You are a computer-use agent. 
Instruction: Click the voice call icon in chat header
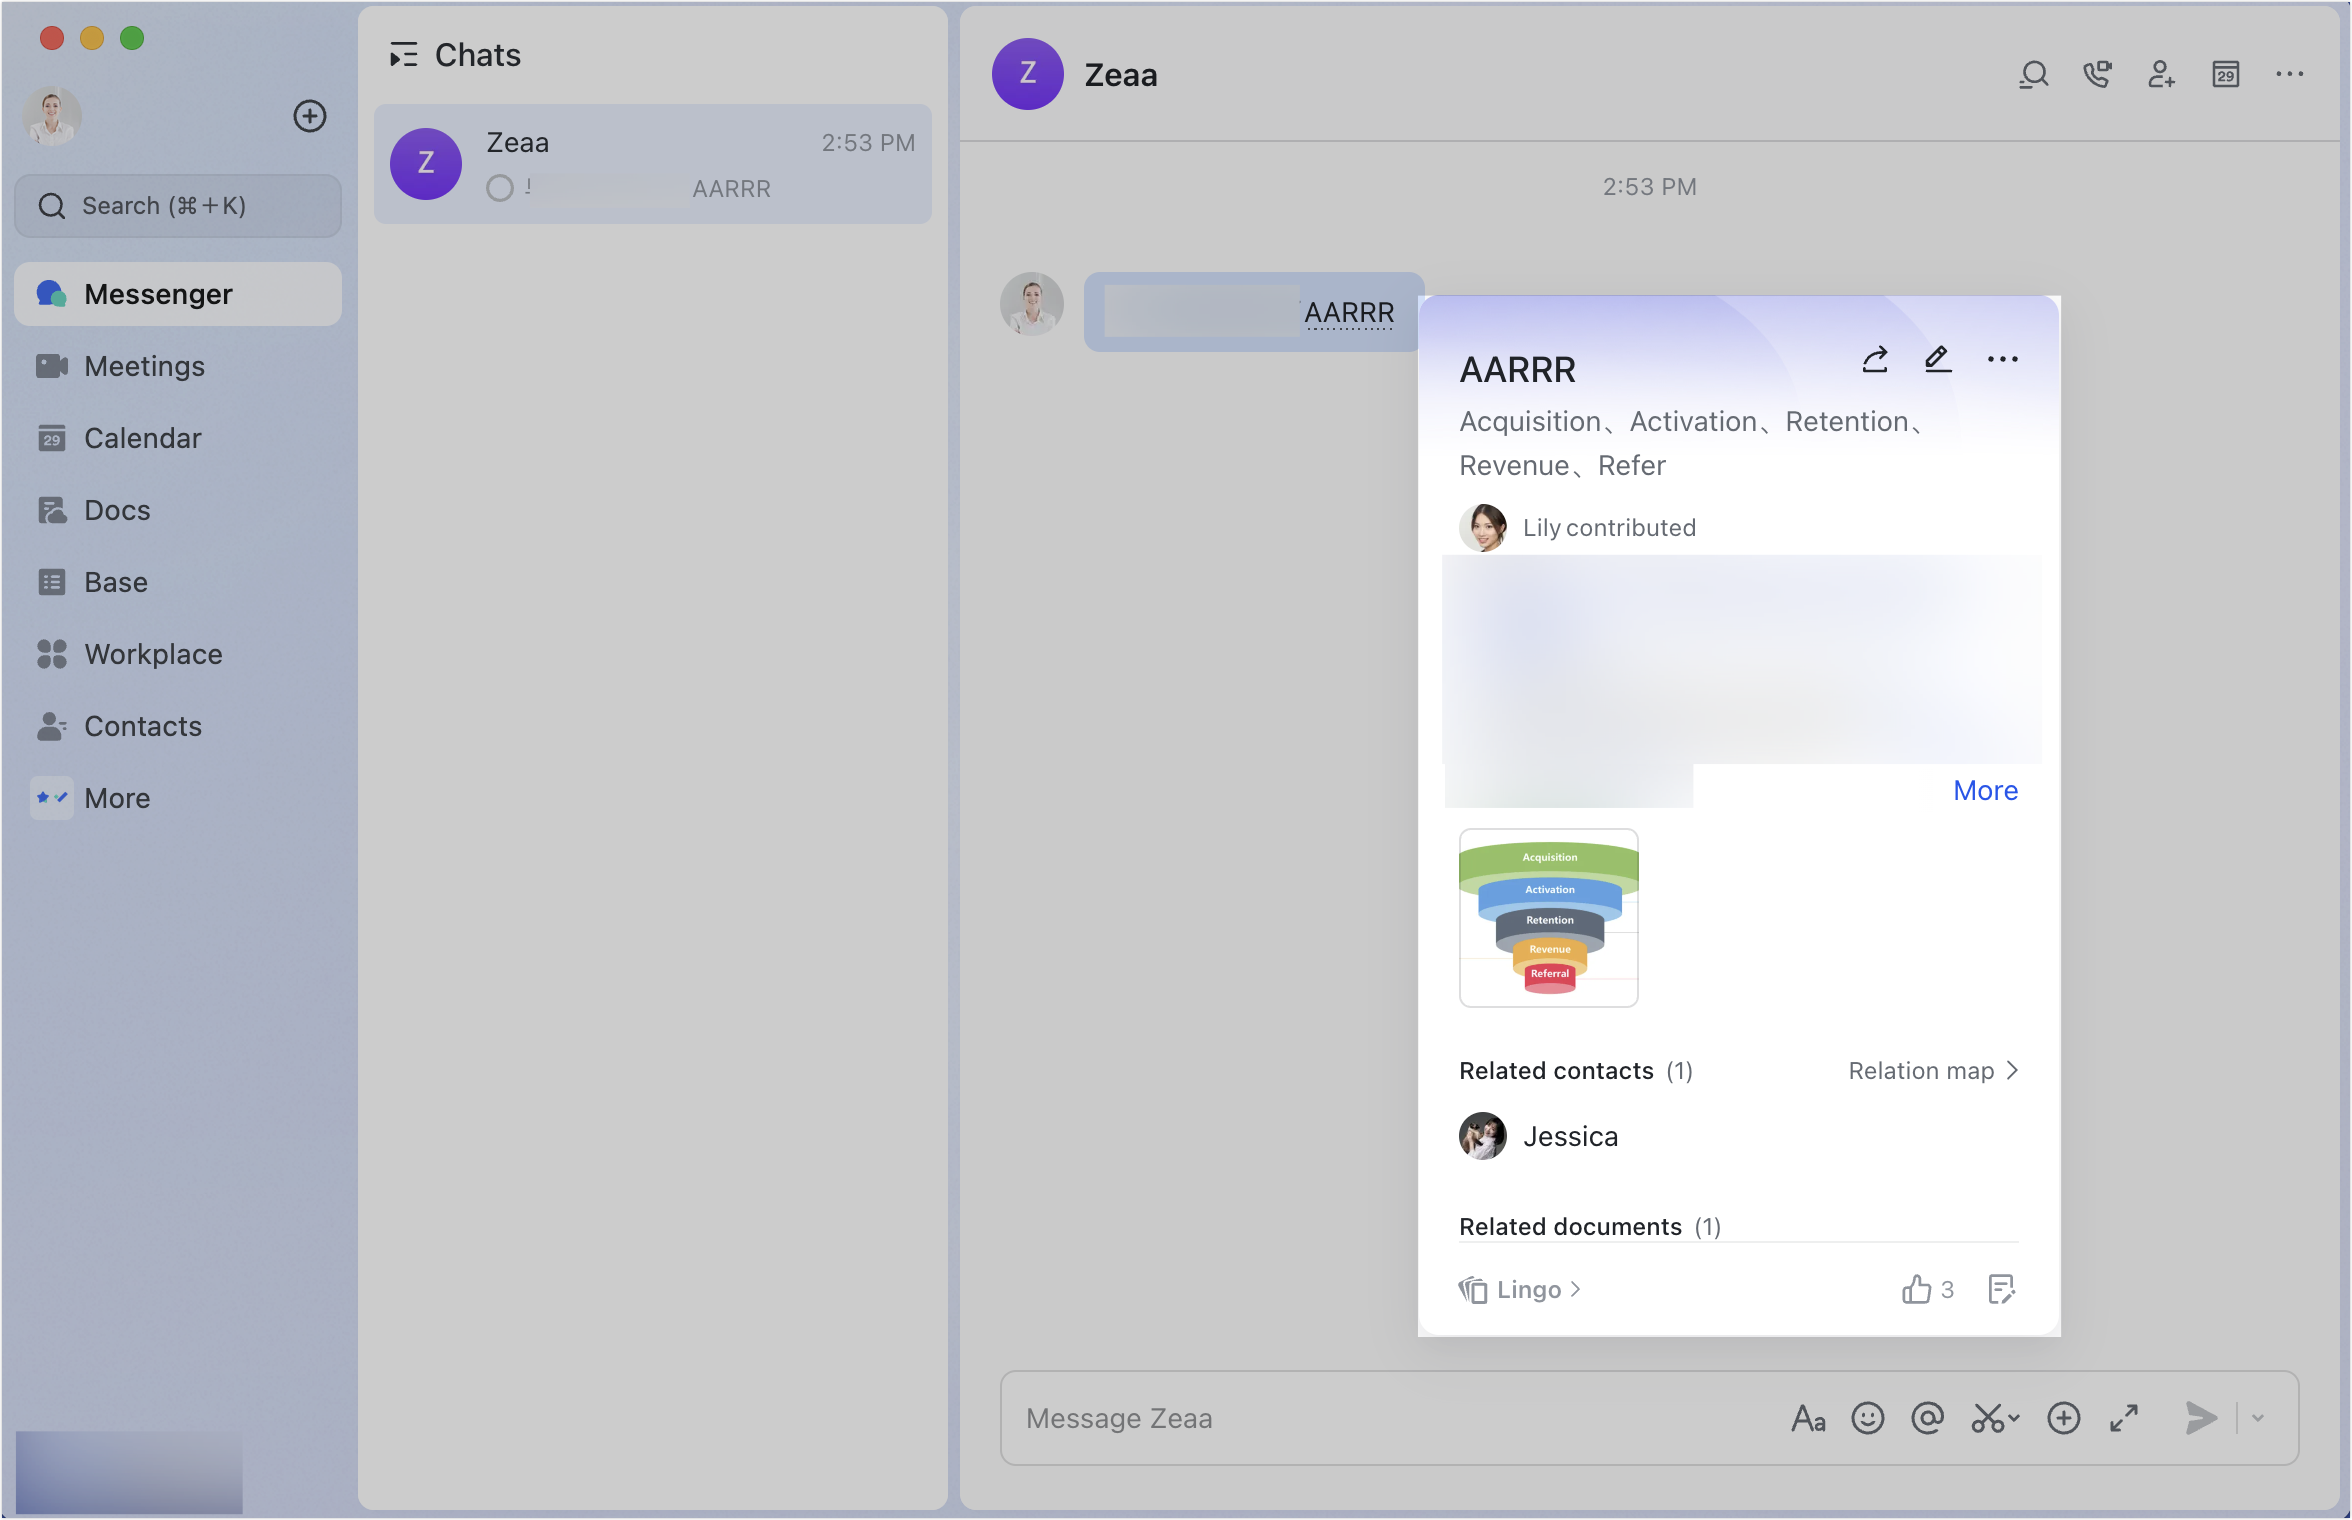2097,75
